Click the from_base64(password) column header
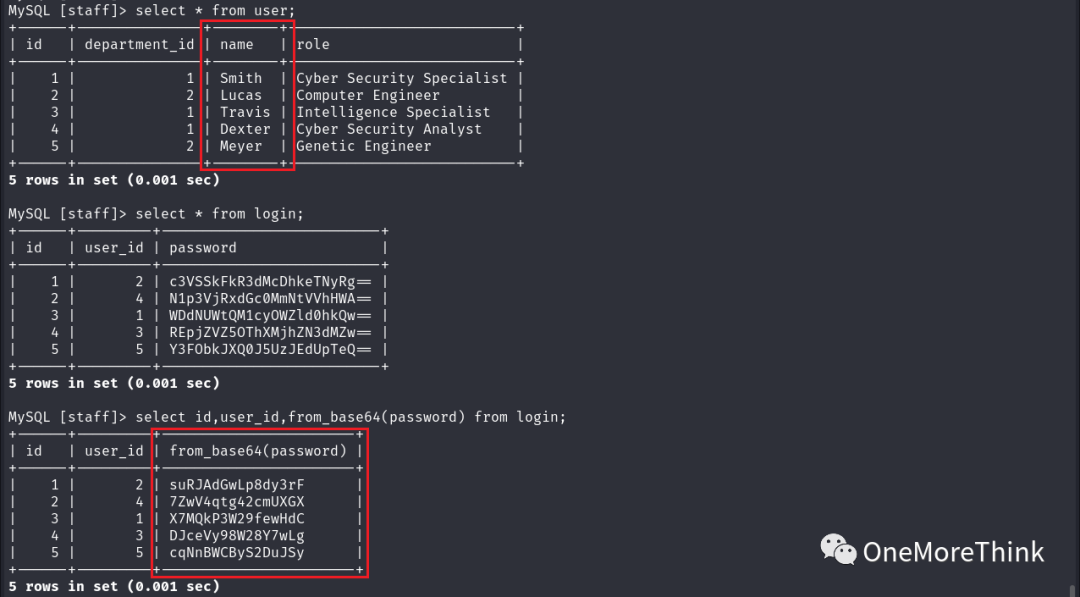 pyautogui.click(x=258, y=451)
